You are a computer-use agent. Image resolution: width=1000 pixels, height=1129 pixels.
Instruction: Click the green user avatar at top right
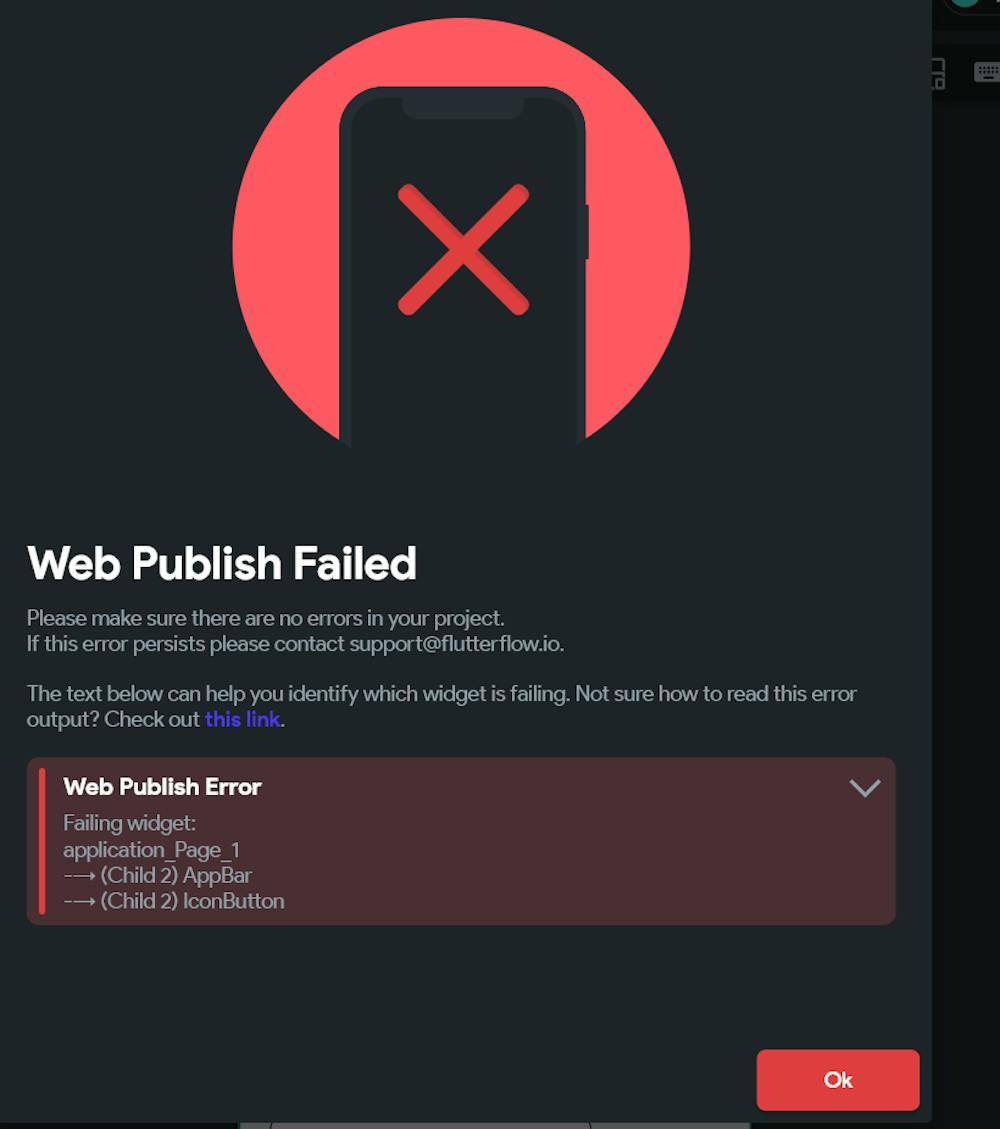[x=965, y=3]
